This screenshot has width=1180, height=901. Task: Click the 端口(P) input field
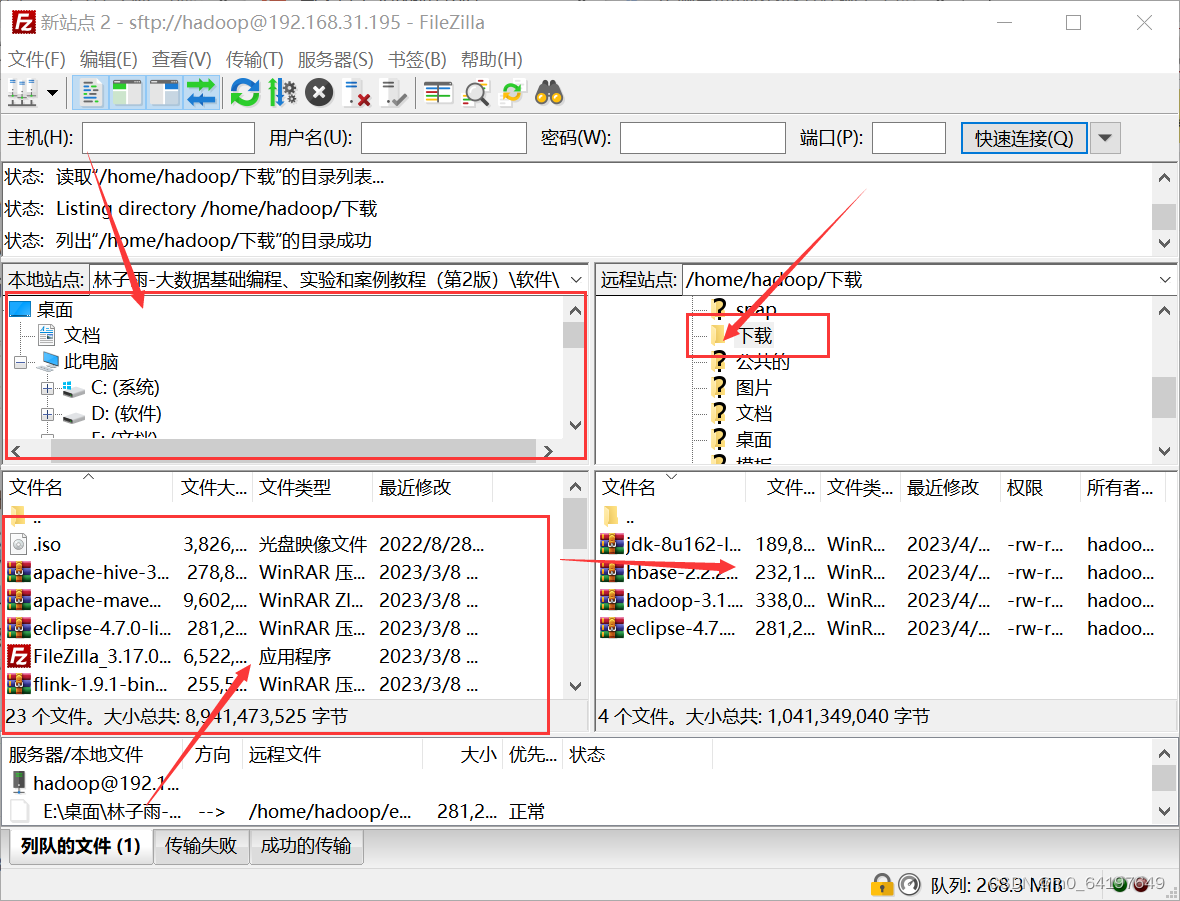coord(908,138)
